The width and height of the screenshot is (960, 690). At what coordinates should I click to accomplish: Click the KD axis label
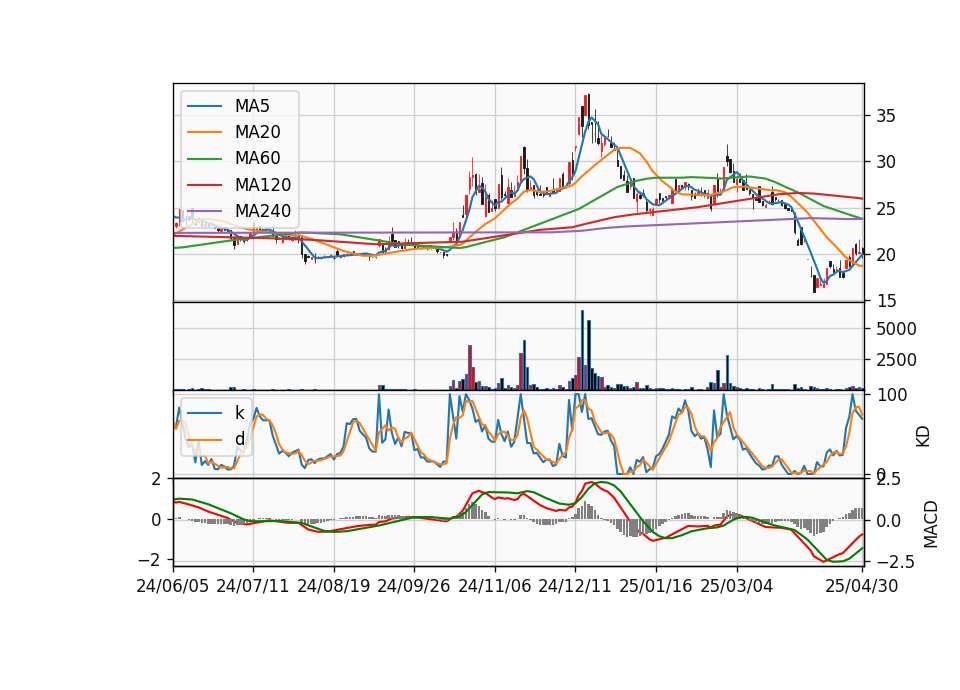point(923,437)
